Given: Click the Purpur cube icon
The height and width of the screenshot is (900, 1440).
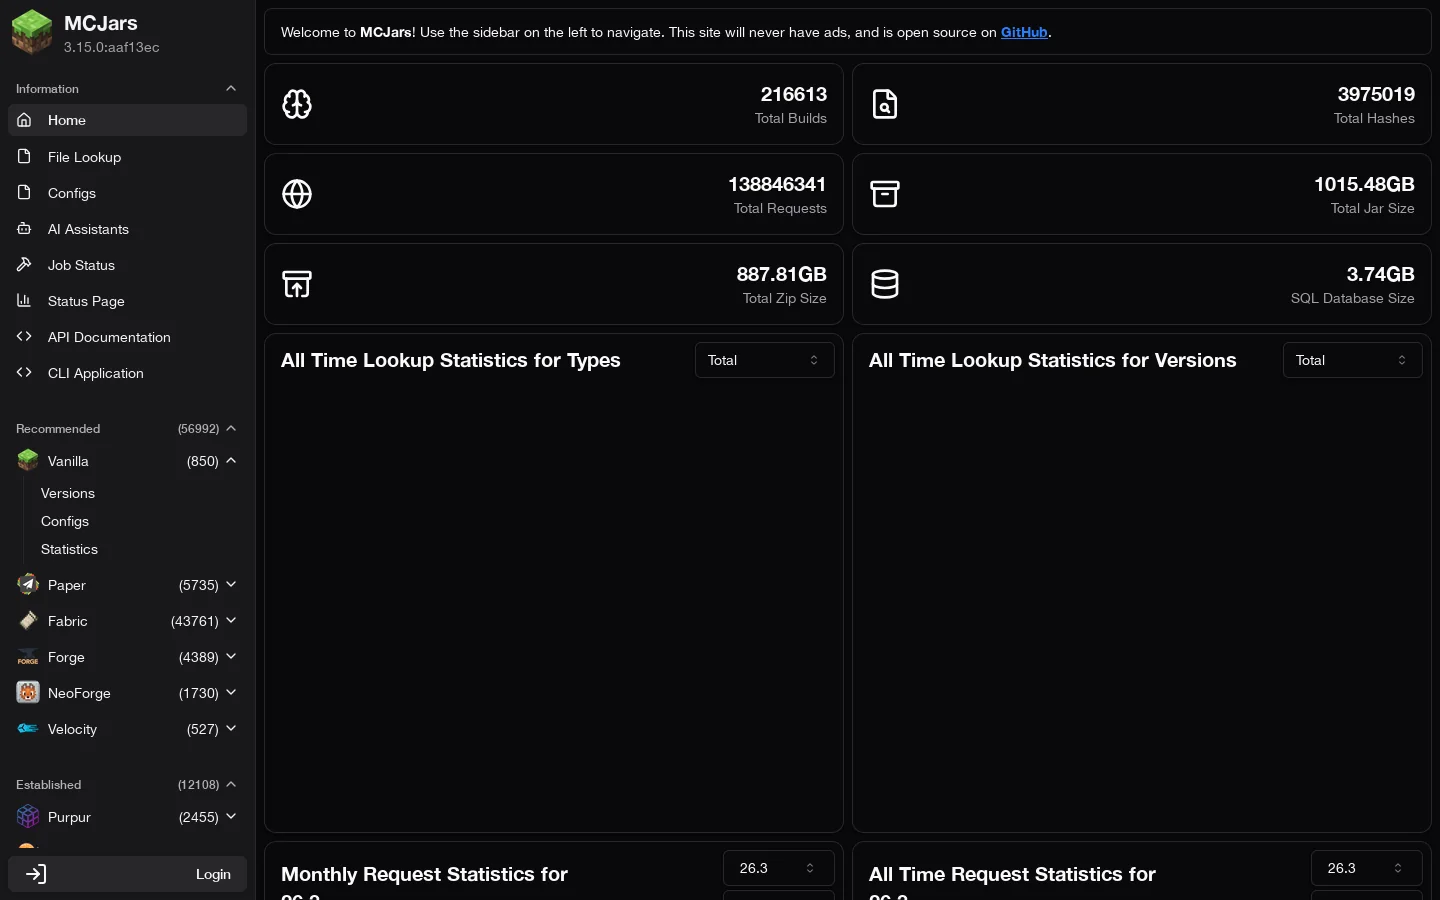Looking at the screenshot, I should pos(28,817).
